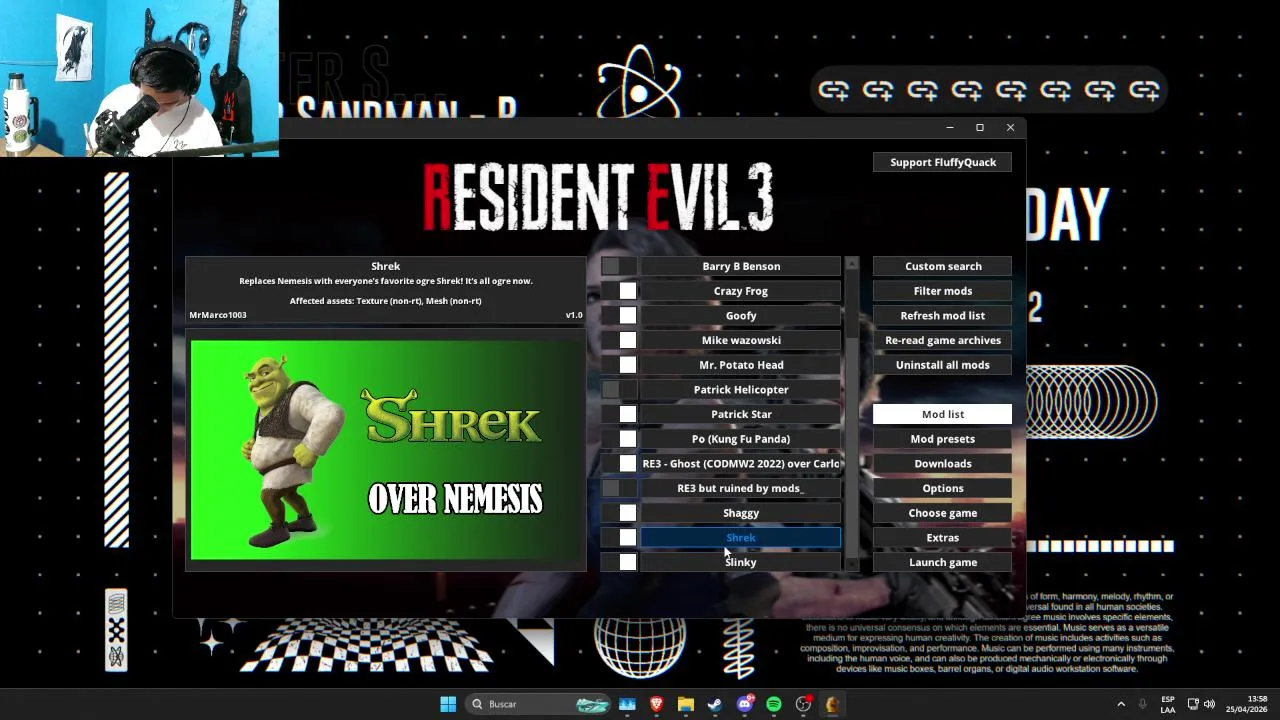The width and height of the screenshot is (1280, 720).
Task: Select the Crazy Frog mod entry
Action: 741,291
